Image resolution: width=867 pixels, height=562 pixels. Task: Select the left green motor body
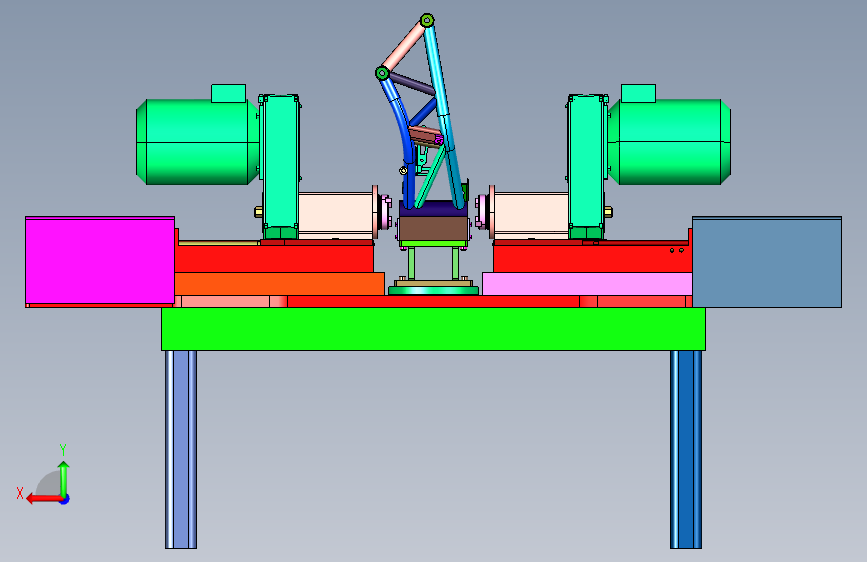point(197,142)
